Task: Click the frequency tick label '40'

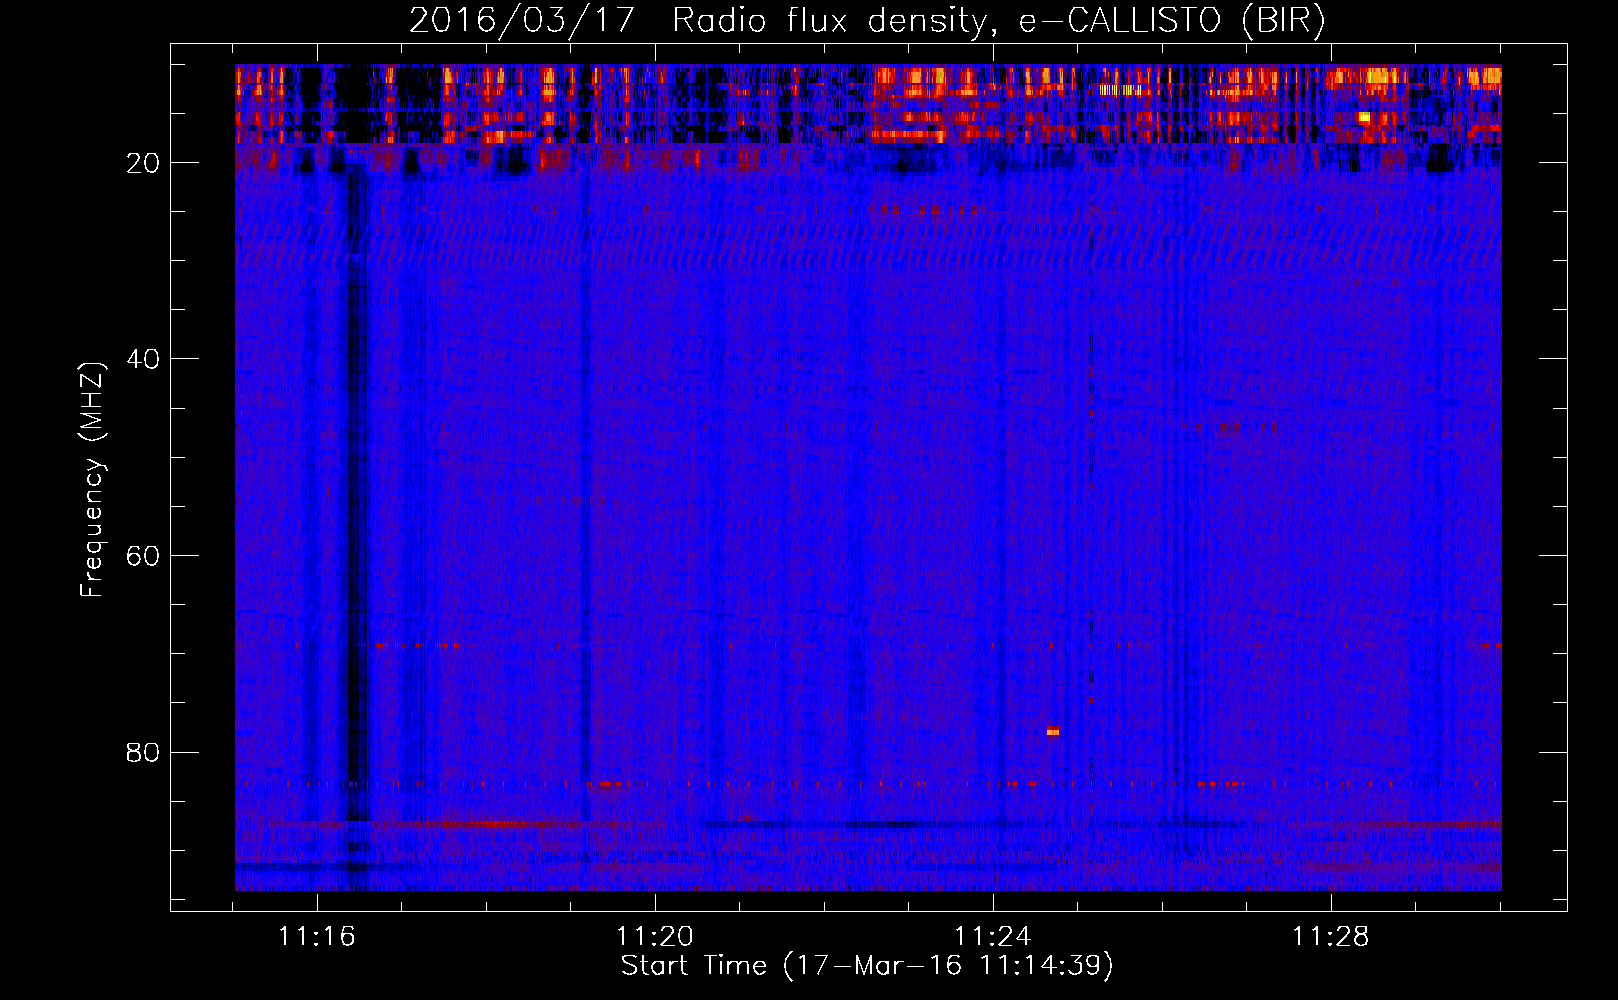Action: point(144,359)
